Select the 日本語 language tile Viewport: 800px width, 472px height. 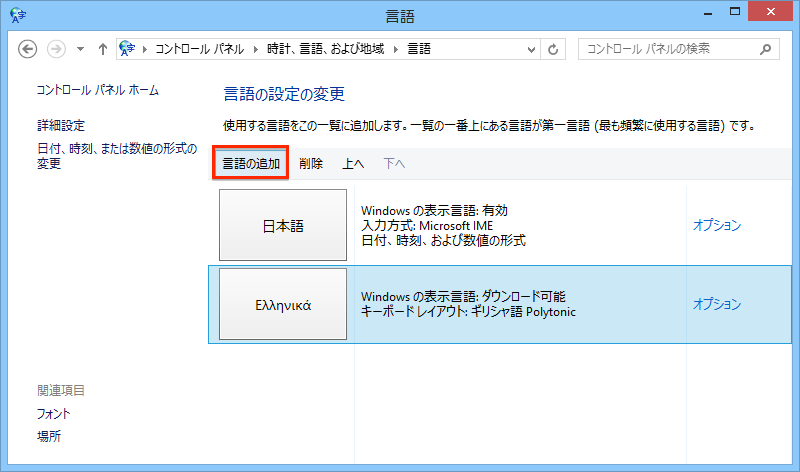[x=283, y=226]
